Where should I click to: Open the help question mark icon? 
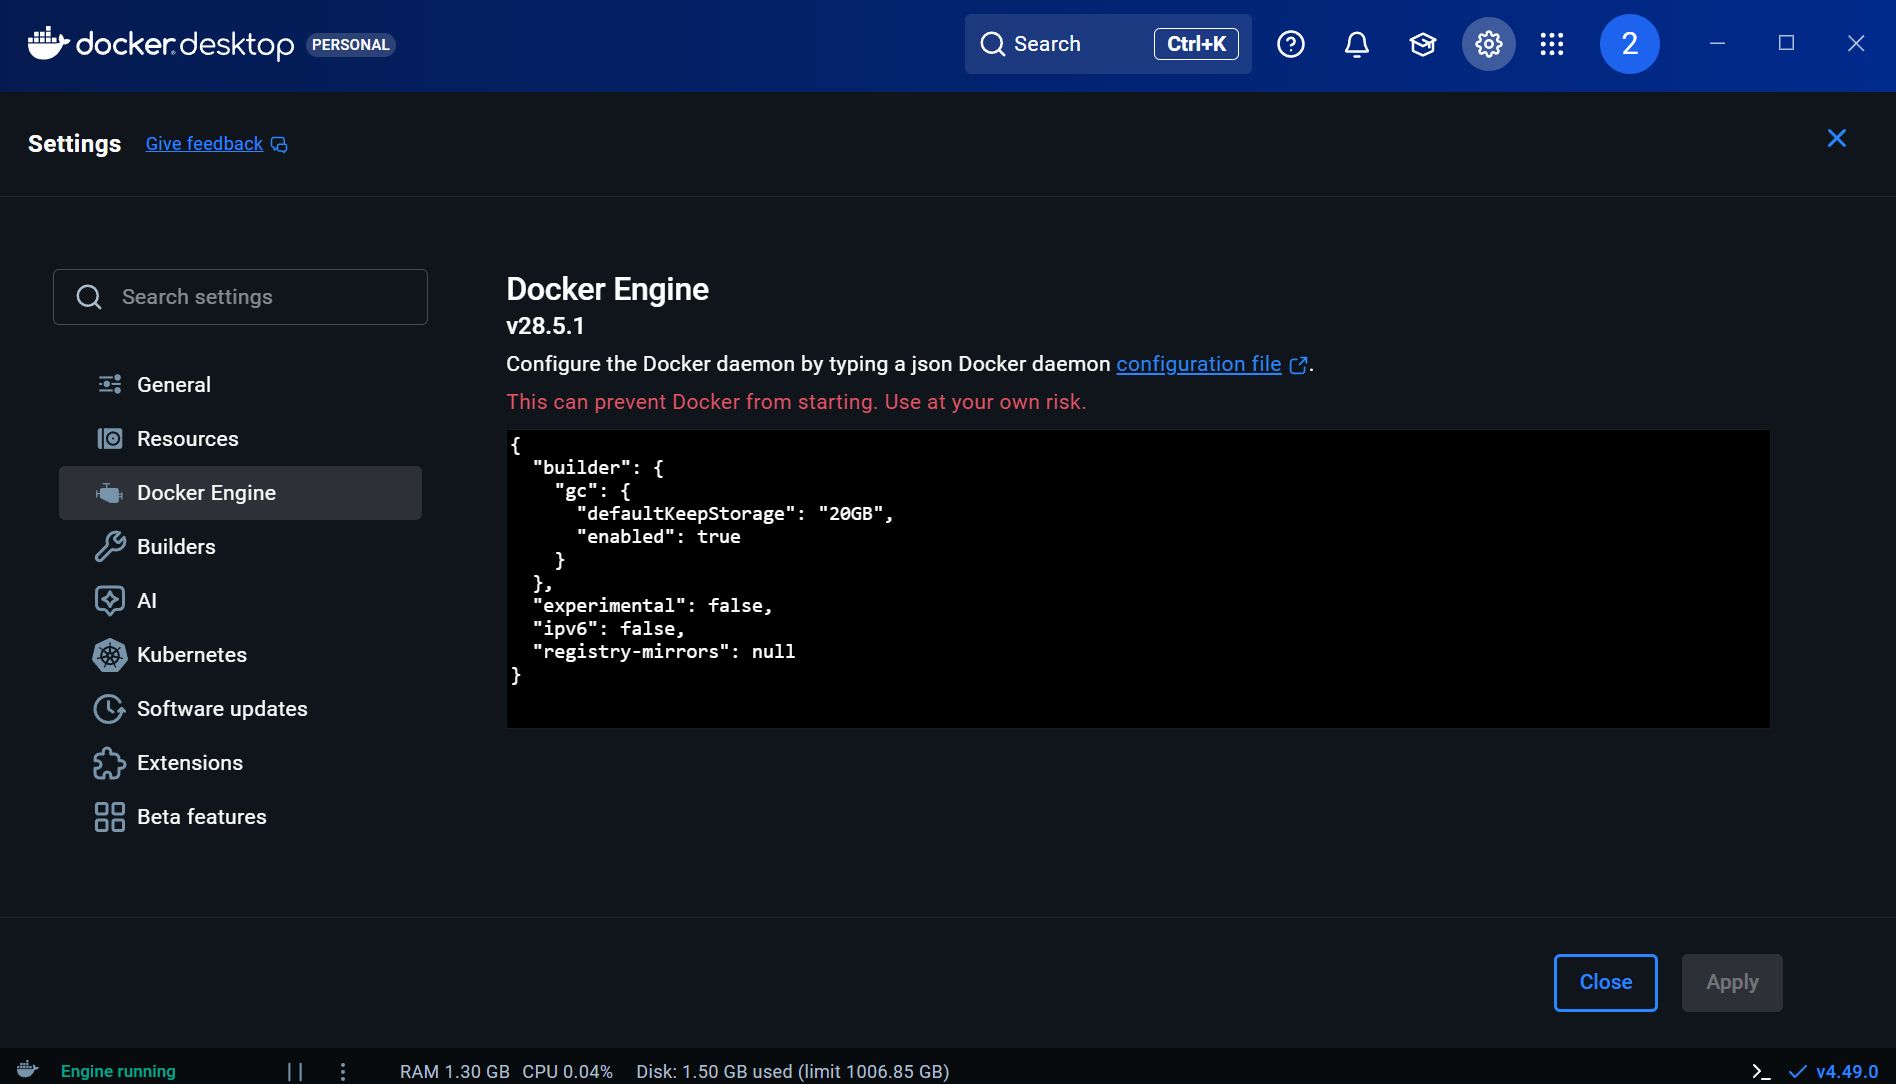[1290, 44]
